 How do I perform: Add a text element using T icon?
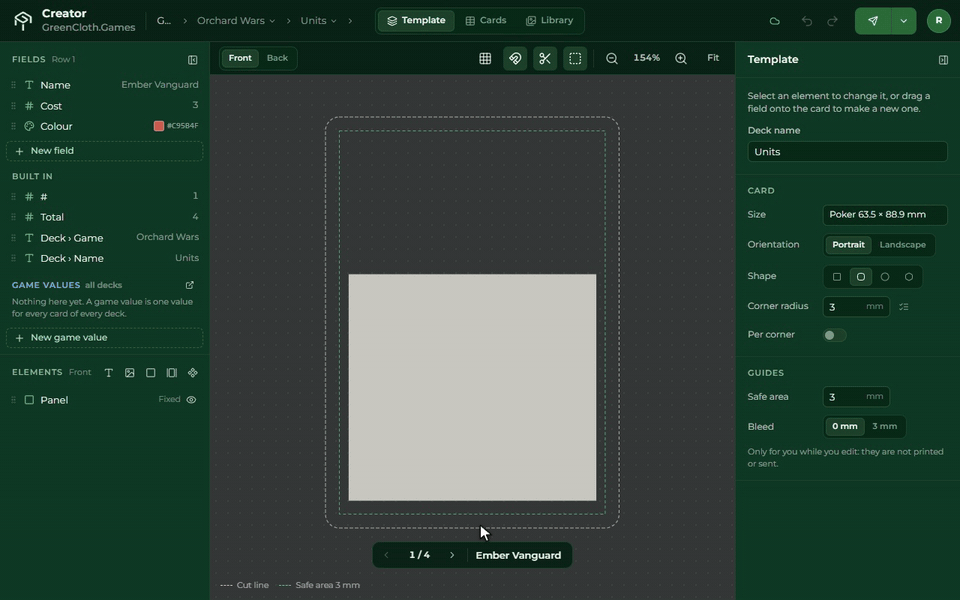[108, 373]
